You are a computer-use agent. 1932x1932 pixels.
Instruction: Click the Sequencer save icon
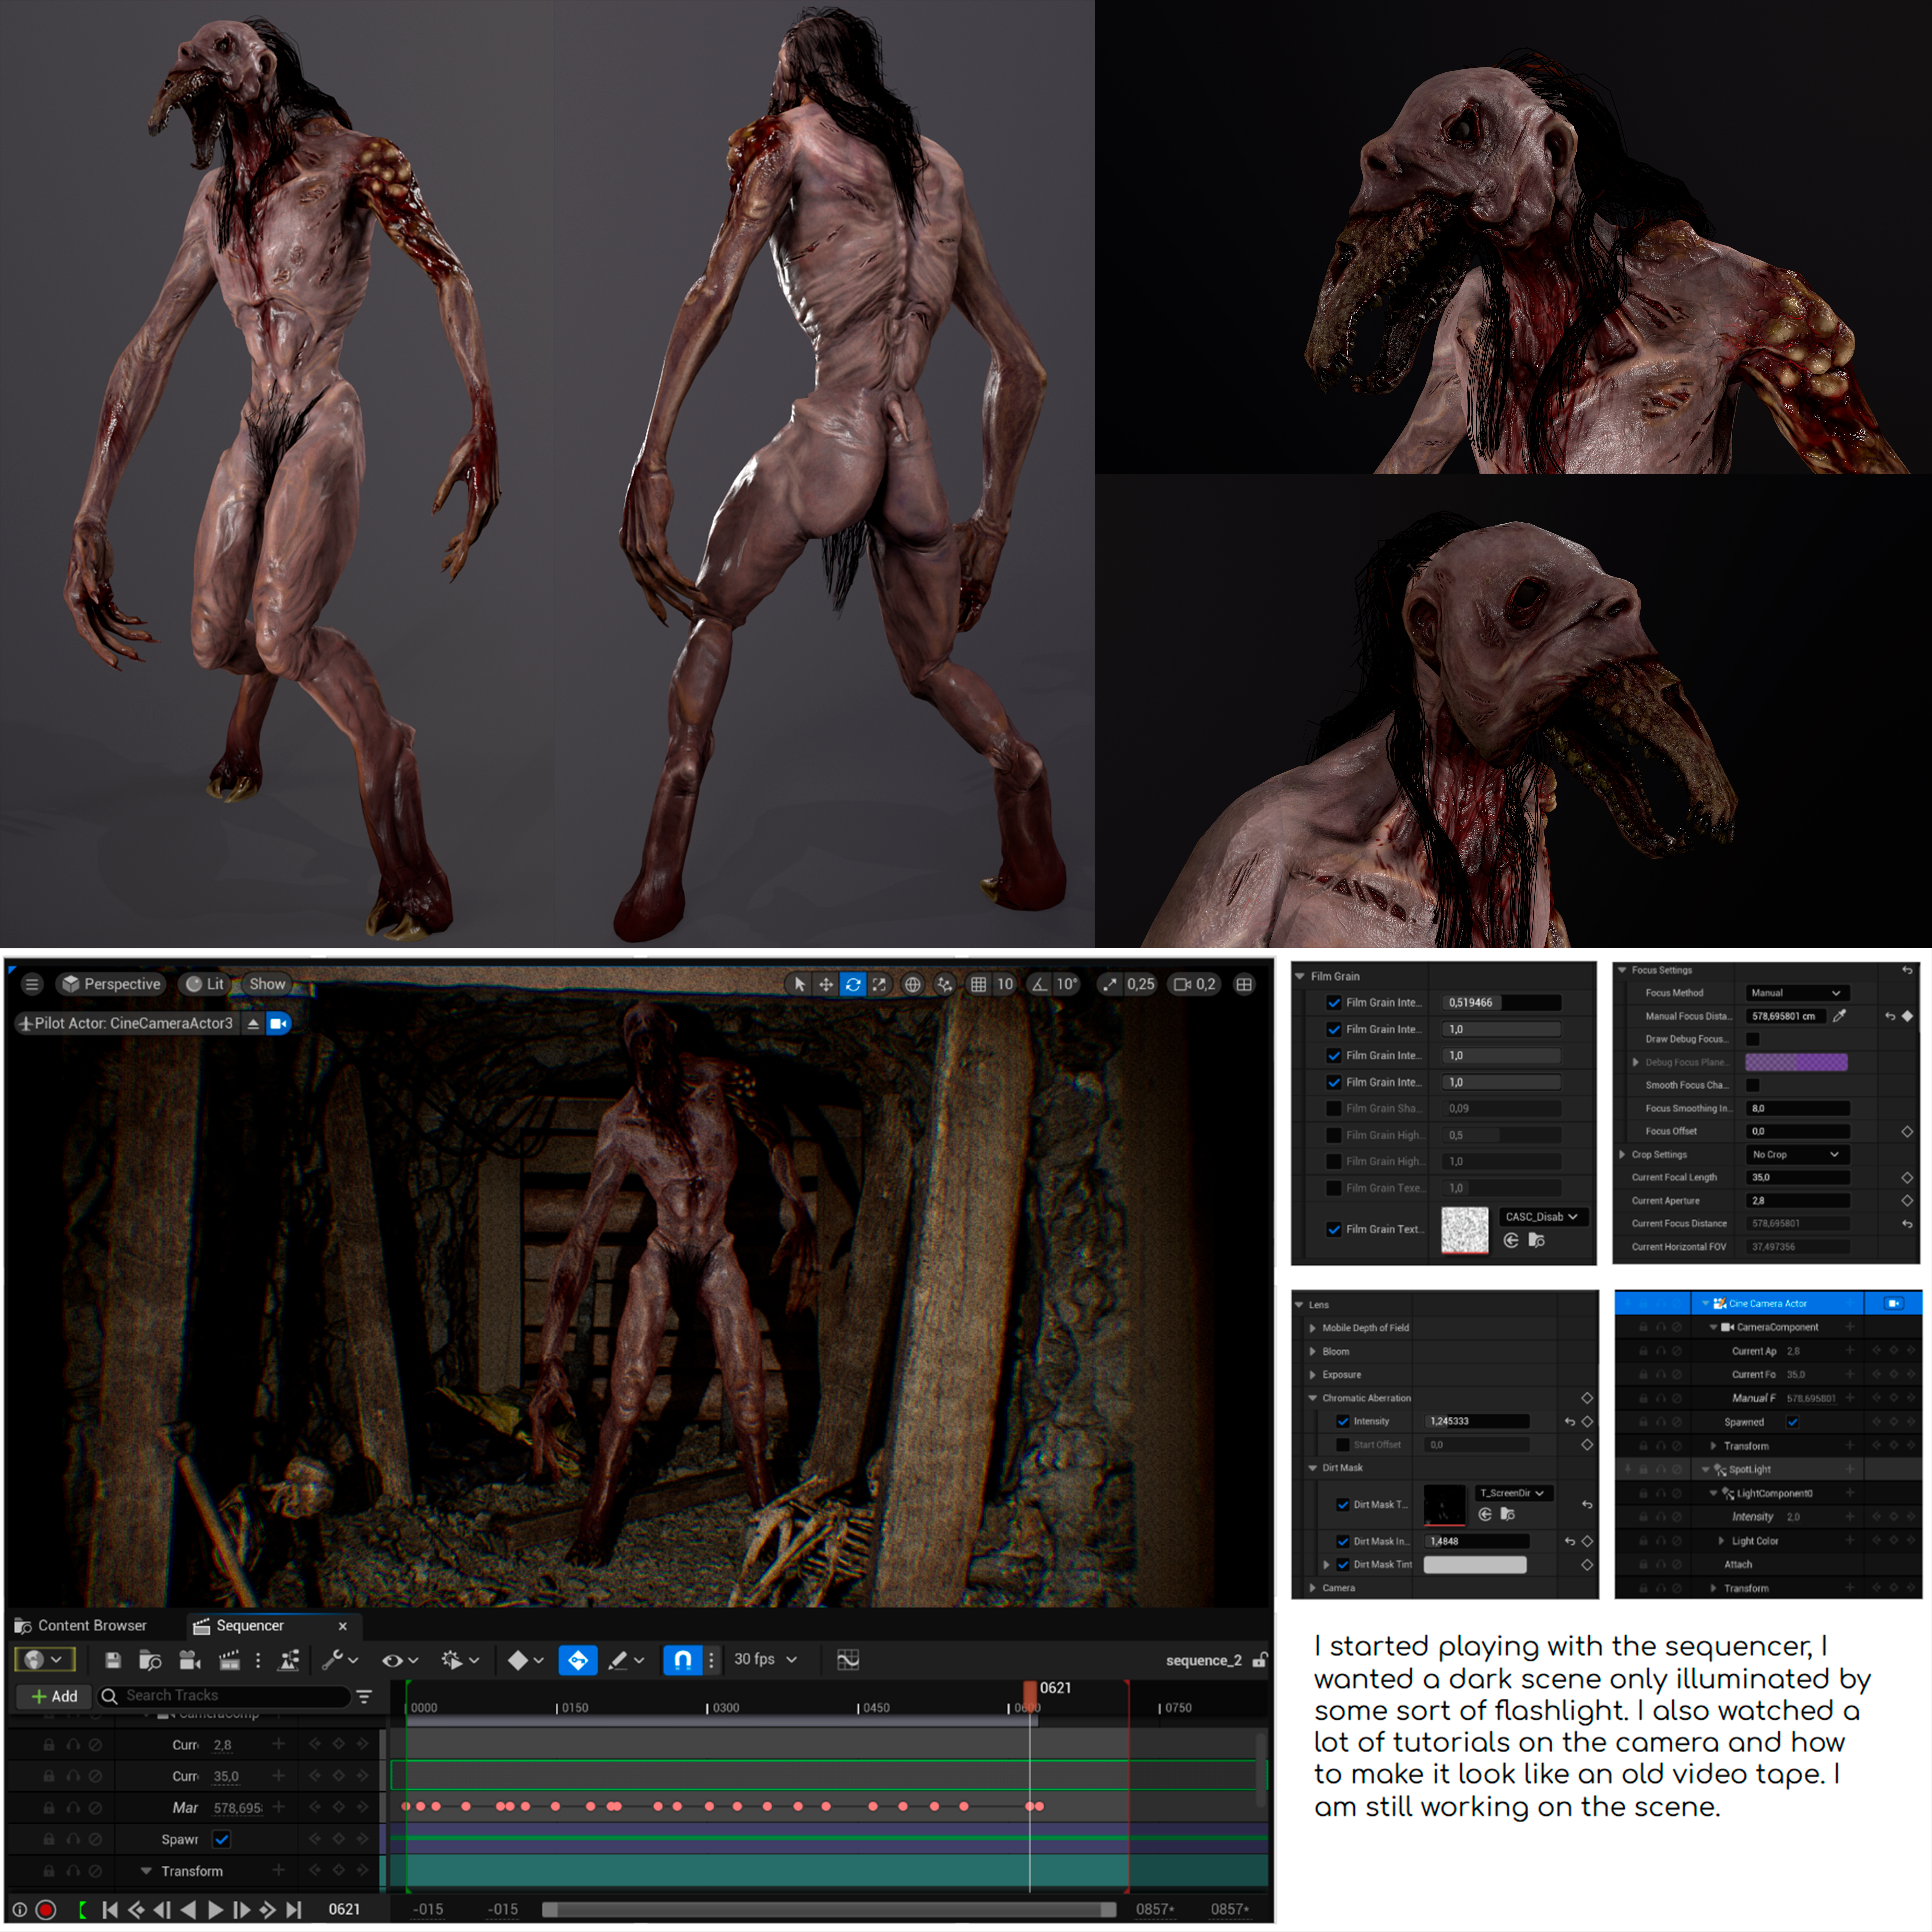point(113,1660)
